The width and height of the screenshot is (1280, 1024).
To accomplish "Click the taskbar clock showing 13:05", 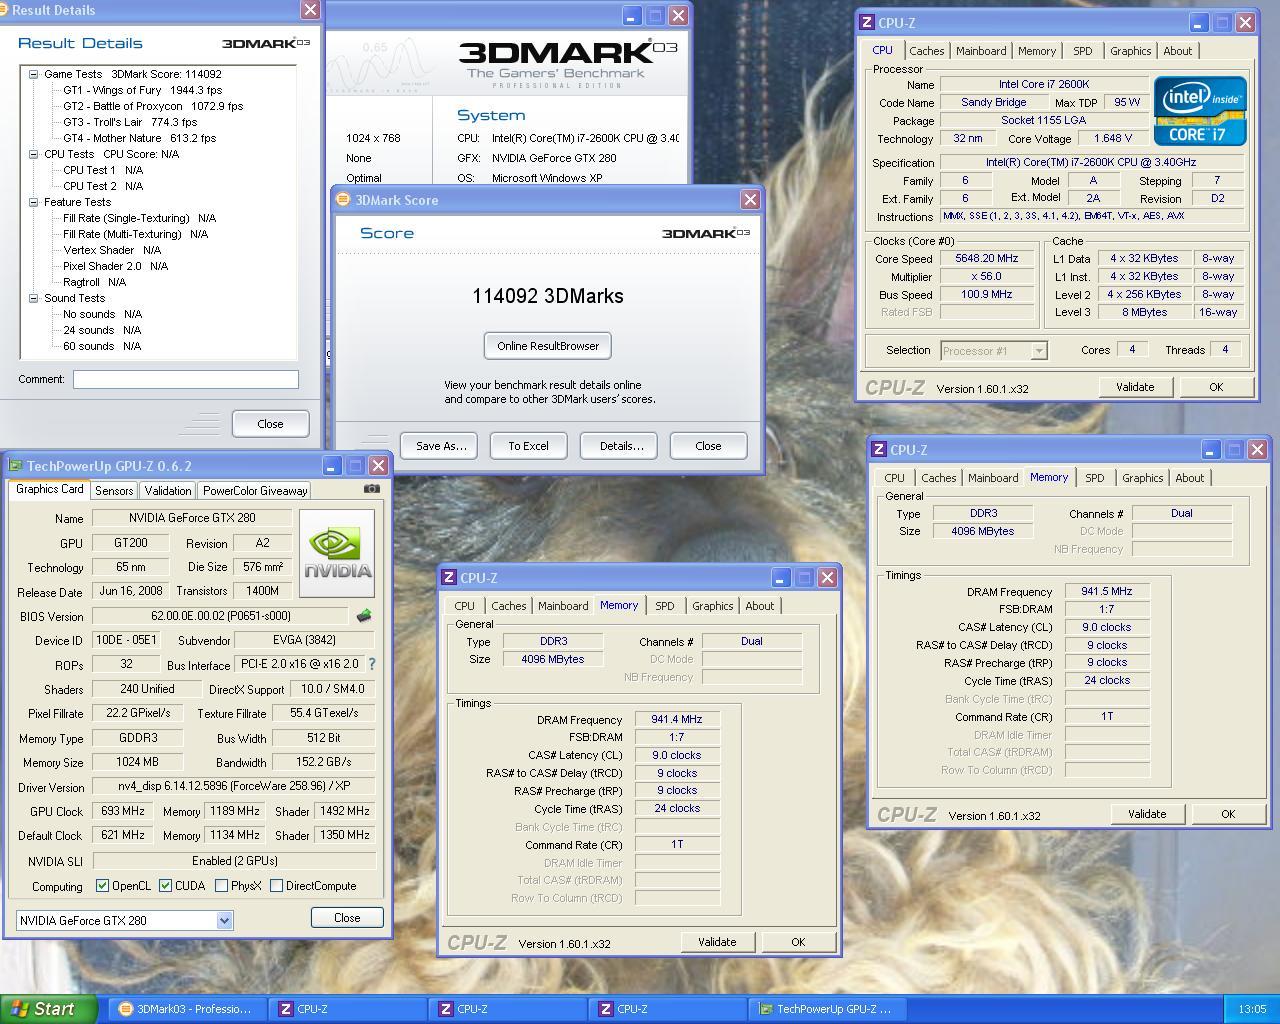I will tap(1251, 1009).
